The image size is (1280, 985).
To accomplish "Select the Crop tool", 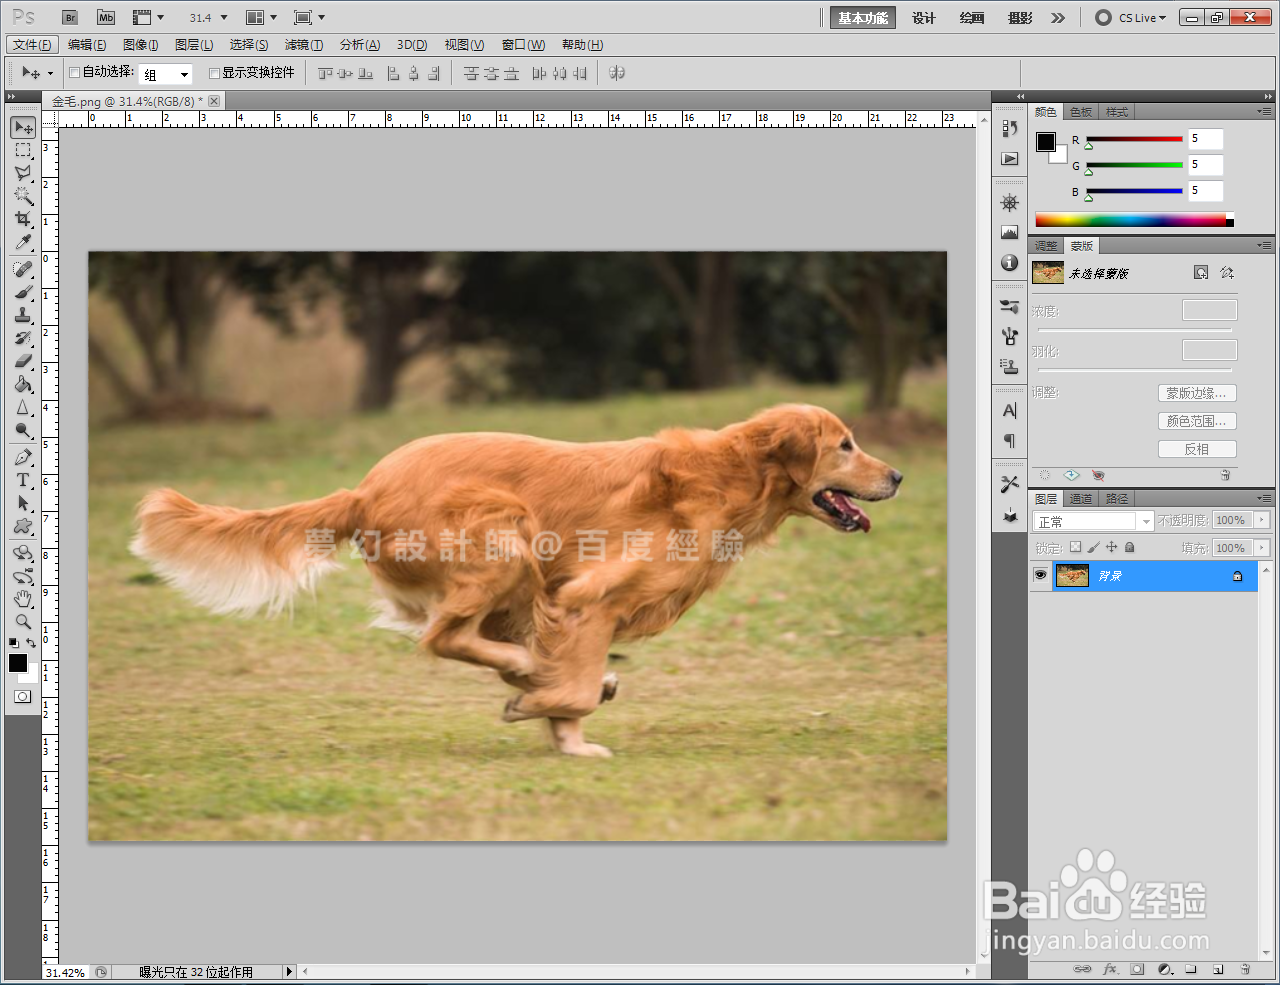I will click(23, 219).
